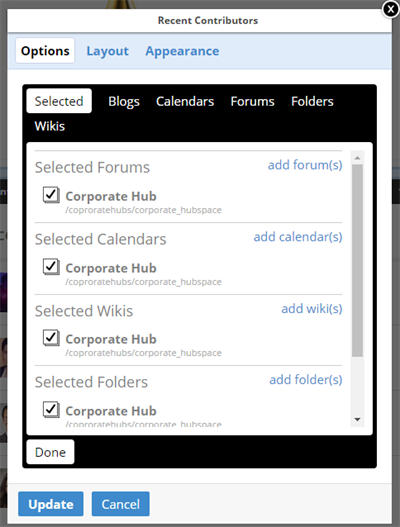Viewport: 400px width, 527px height.
Task: Close the Recent Contributors dialog
Action: [391, 9]
